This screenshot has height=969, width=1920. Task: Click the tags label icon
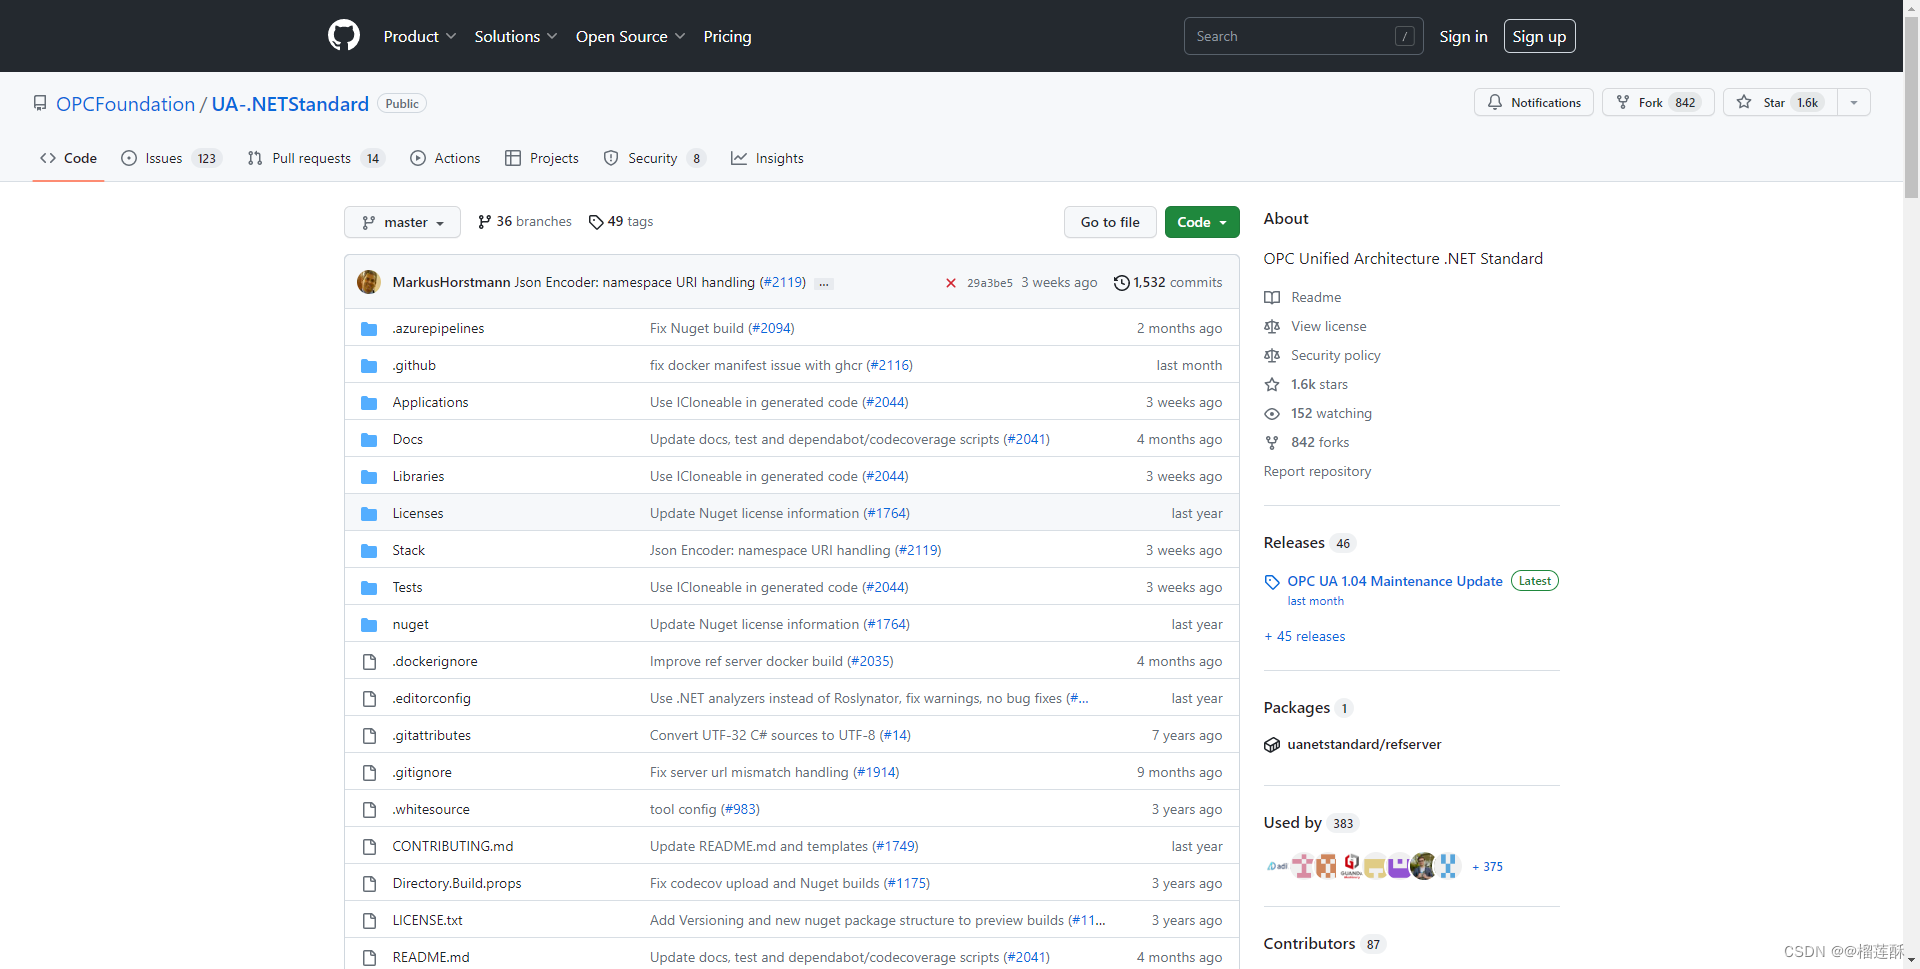point(596,222)
